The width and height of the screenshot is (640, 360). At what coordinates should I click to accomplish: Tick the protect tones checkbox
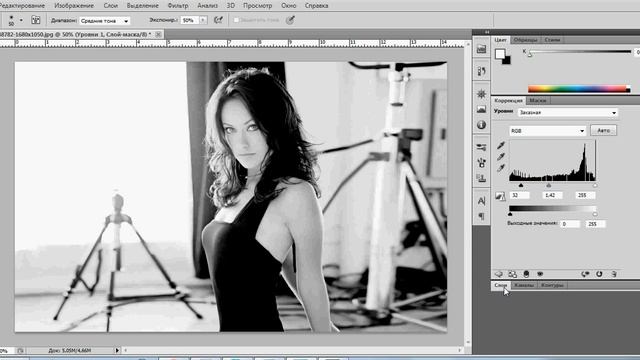236,20
